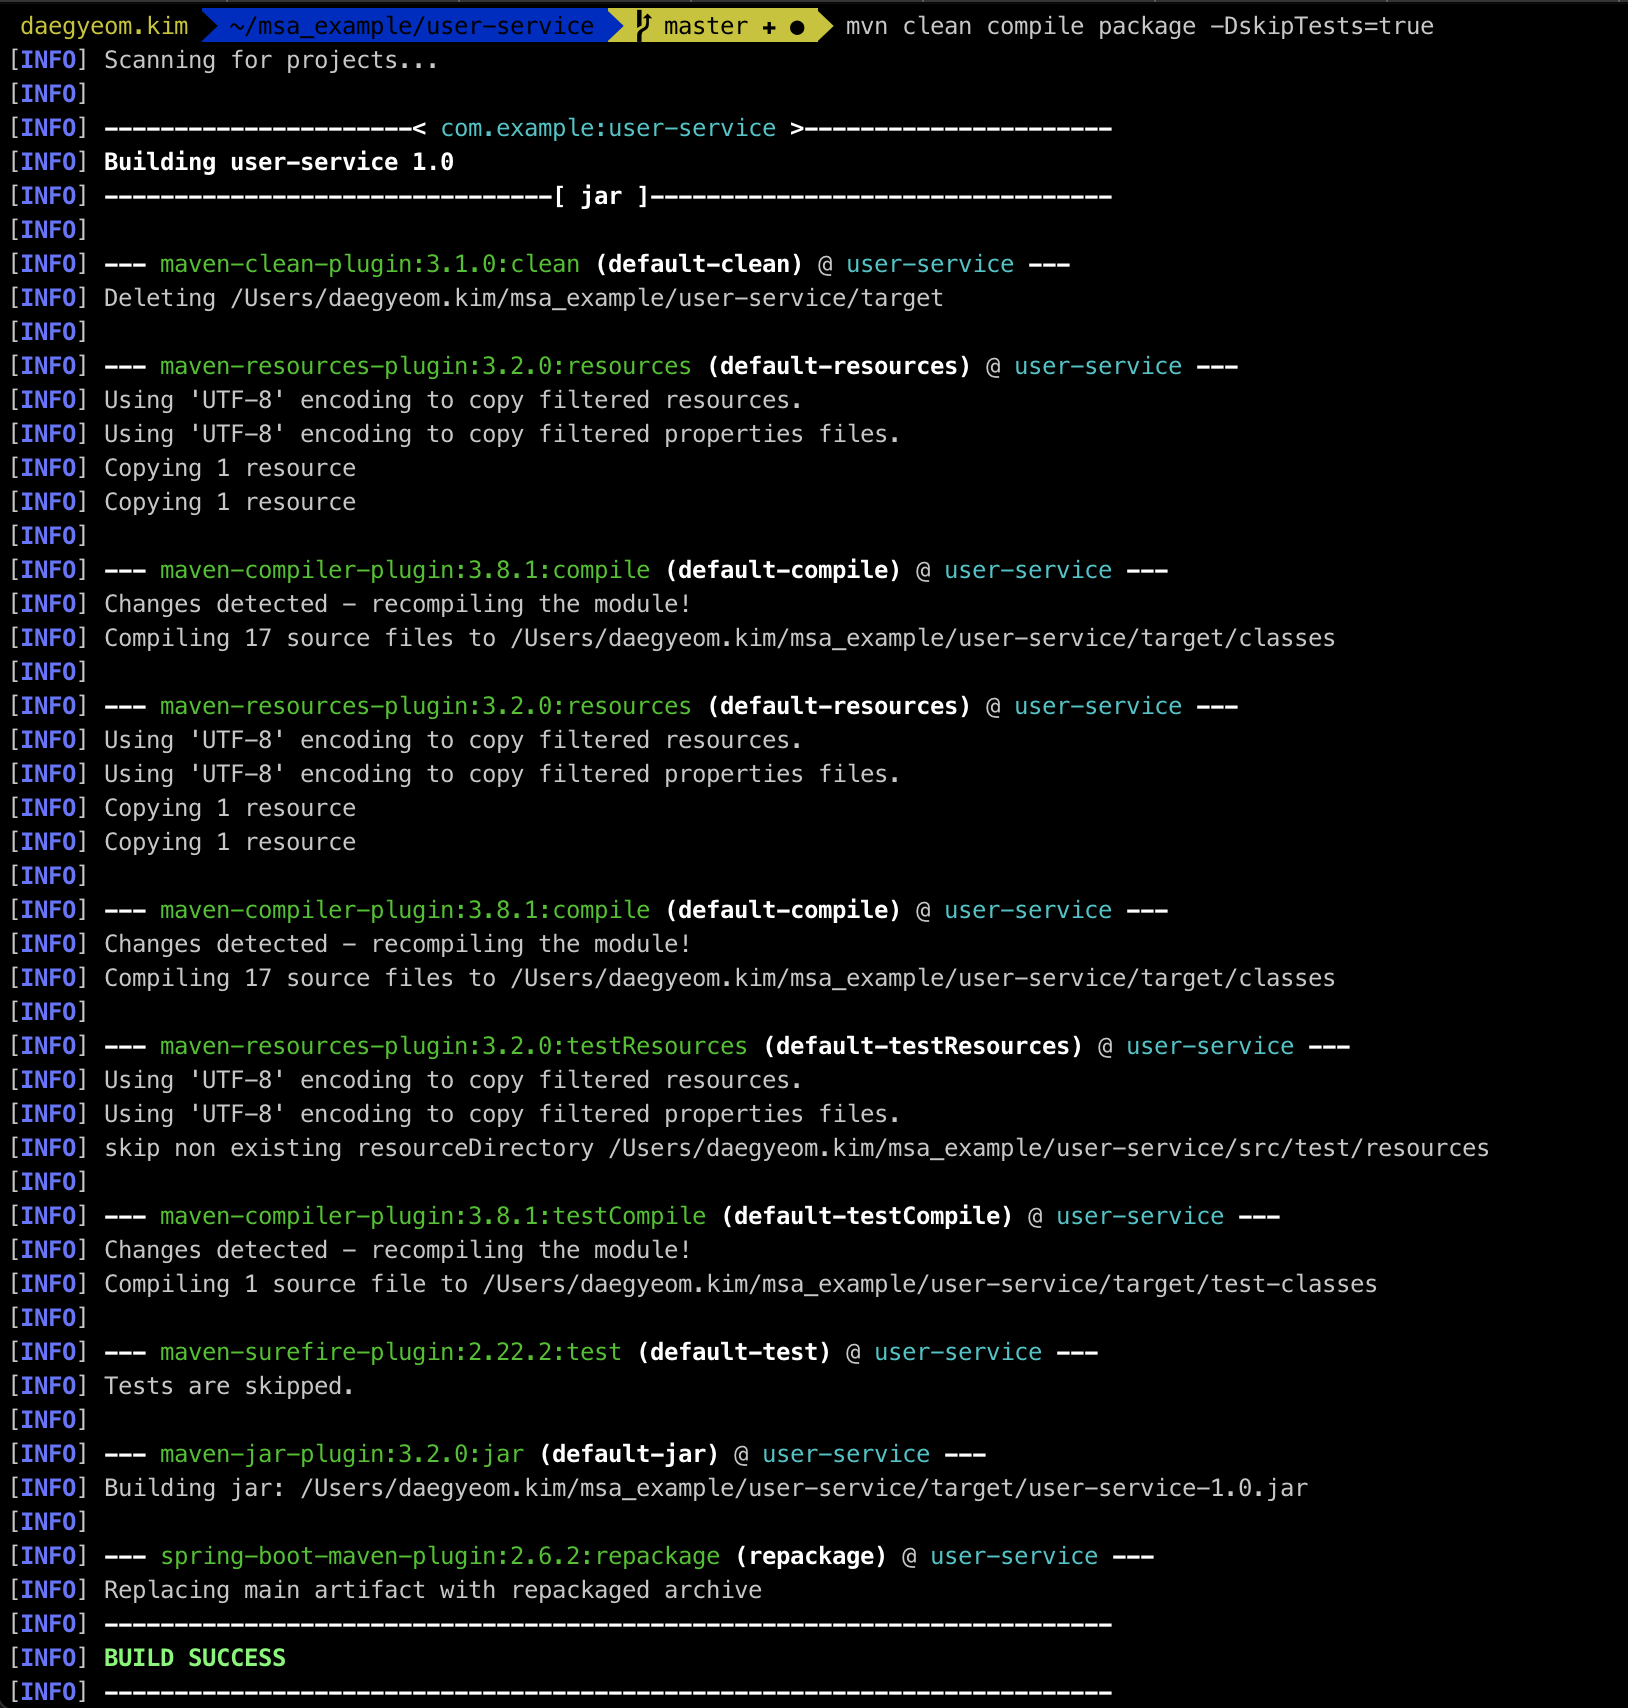Click 'Building jar:' output path line

(706, 1488)
